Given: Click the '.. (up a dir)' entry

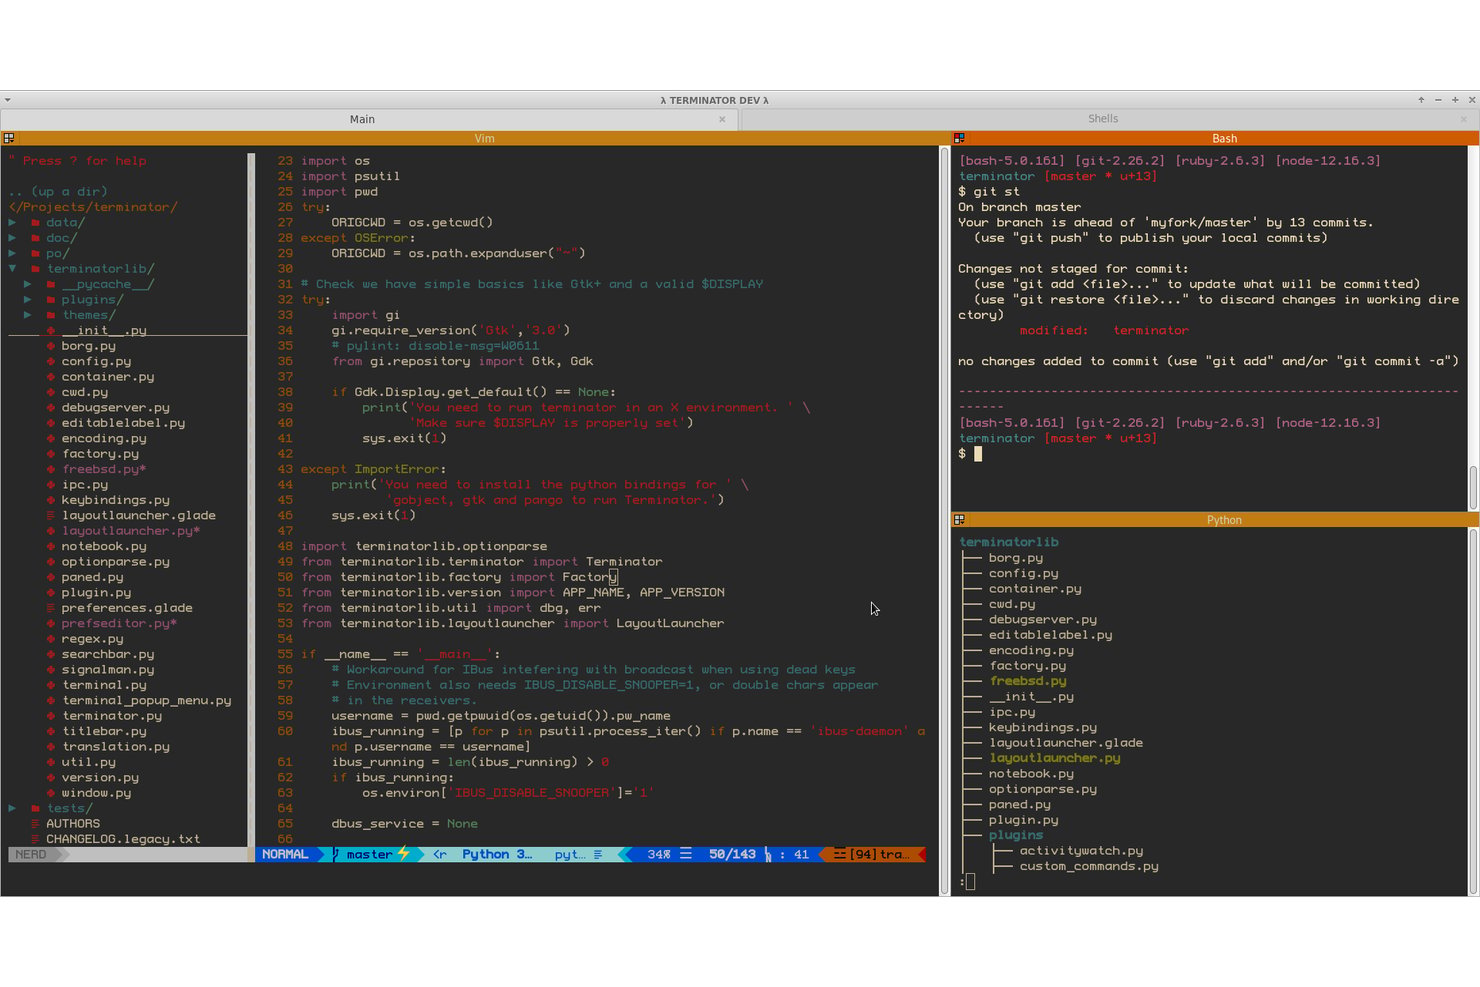Looking at the screenshot, I should [58, 191].
